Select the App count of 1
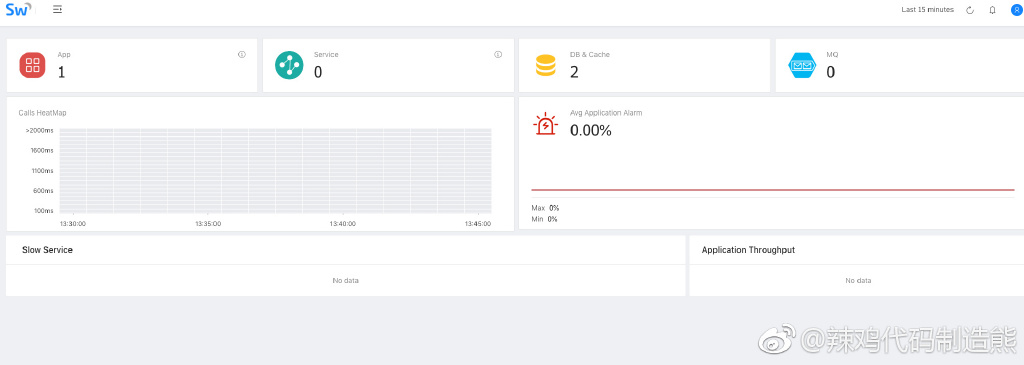The image size is (1024, 365). pyautogui.click(x=61, y=72)
